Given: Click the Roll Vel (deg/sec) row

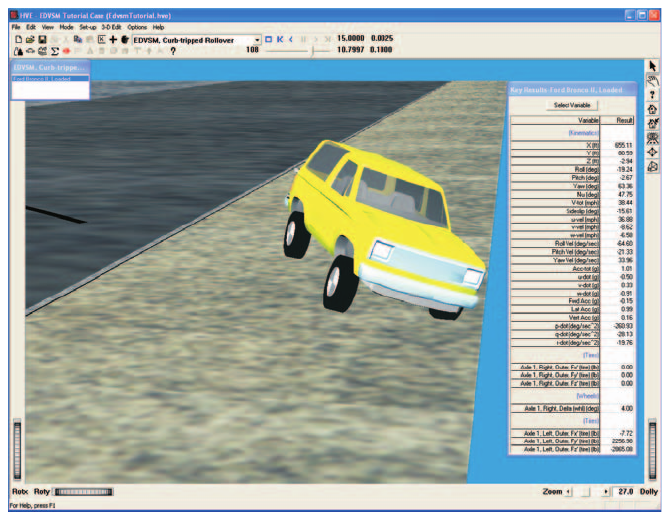Looking at the screenshot, I should [572, 244].
